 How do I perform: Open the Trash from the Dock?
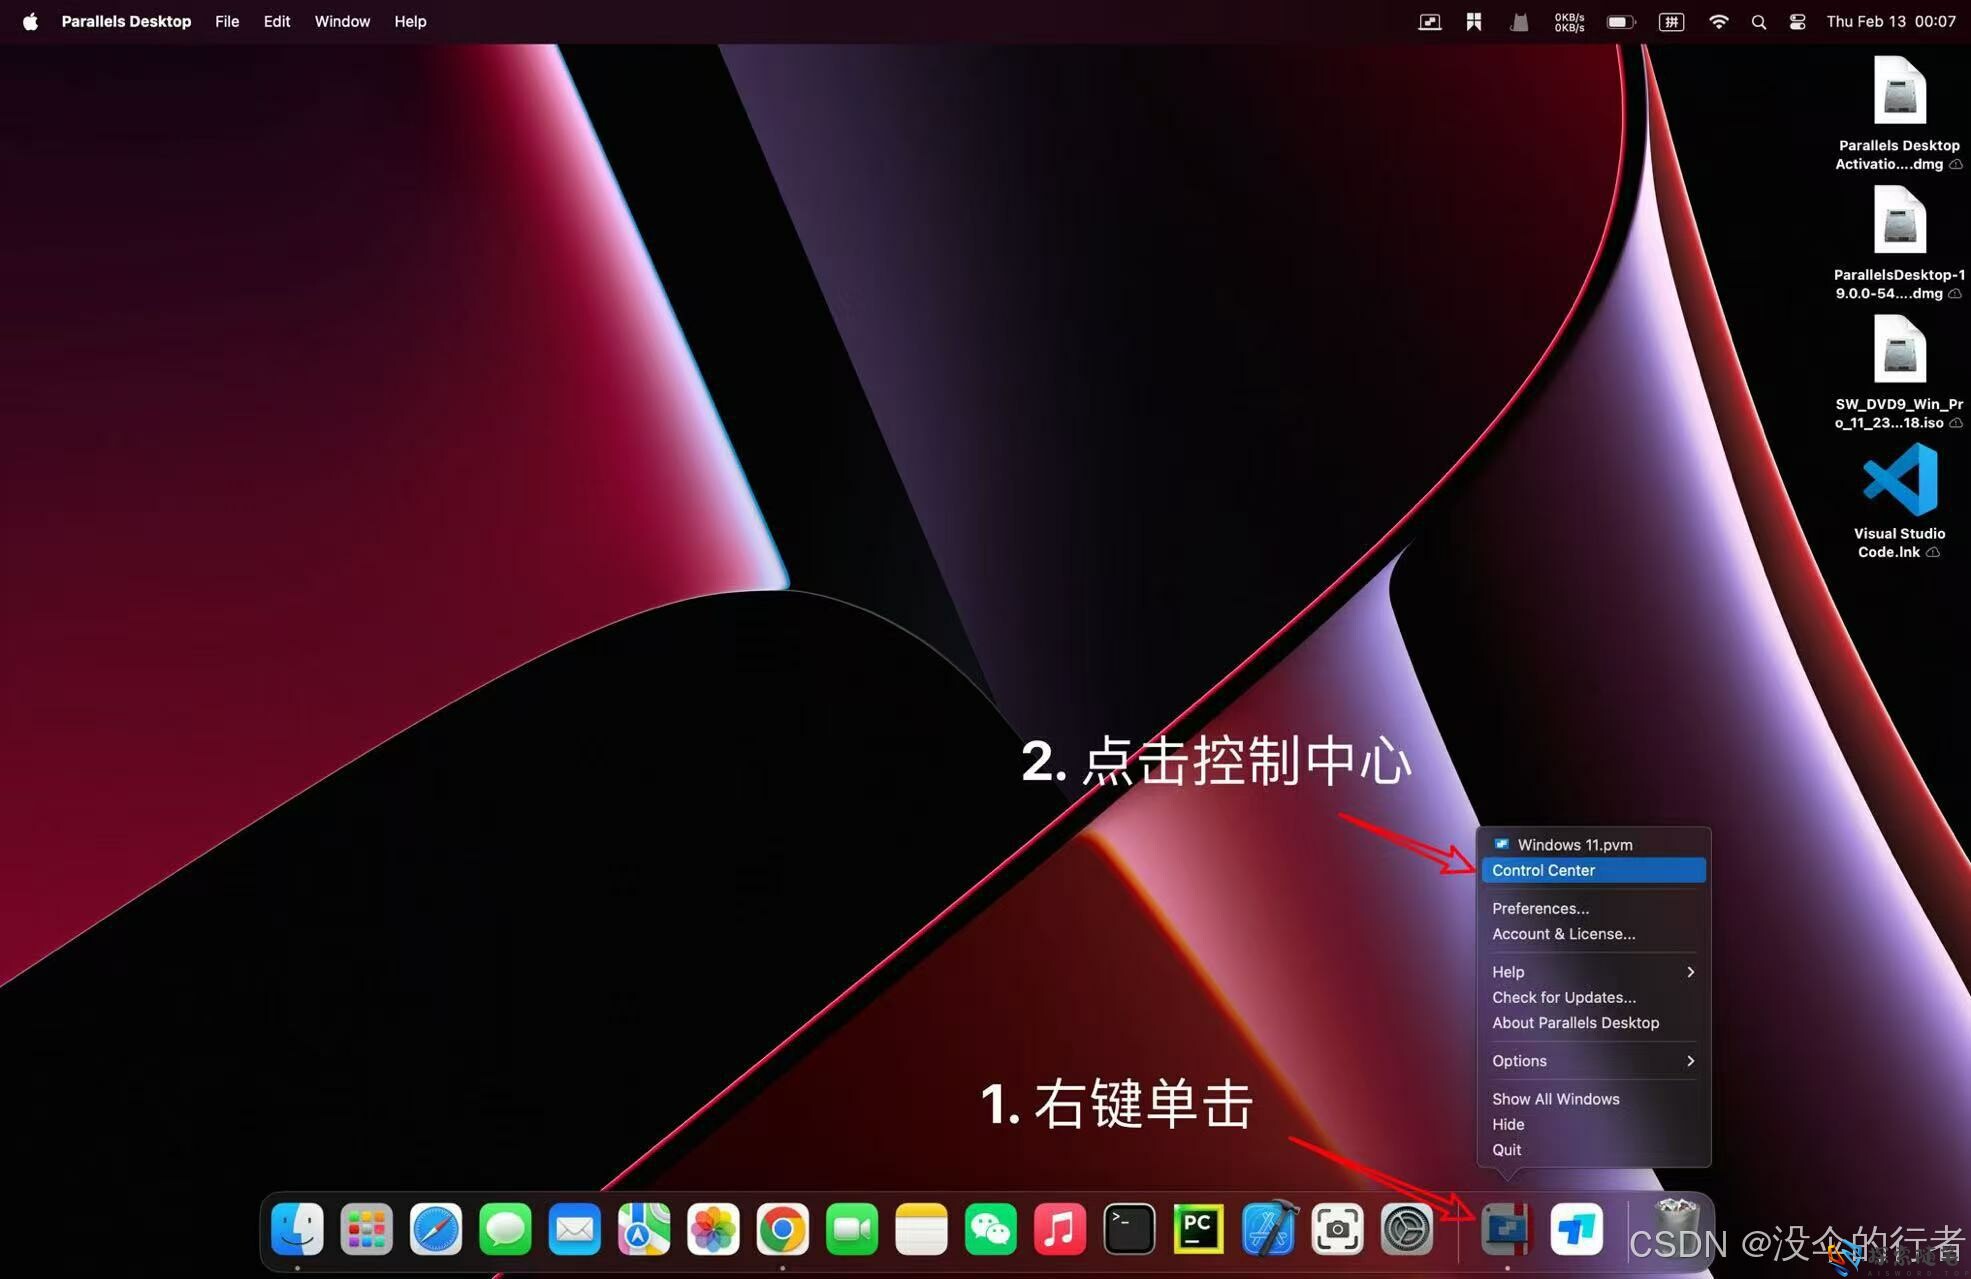[x=1677, y=1229]
